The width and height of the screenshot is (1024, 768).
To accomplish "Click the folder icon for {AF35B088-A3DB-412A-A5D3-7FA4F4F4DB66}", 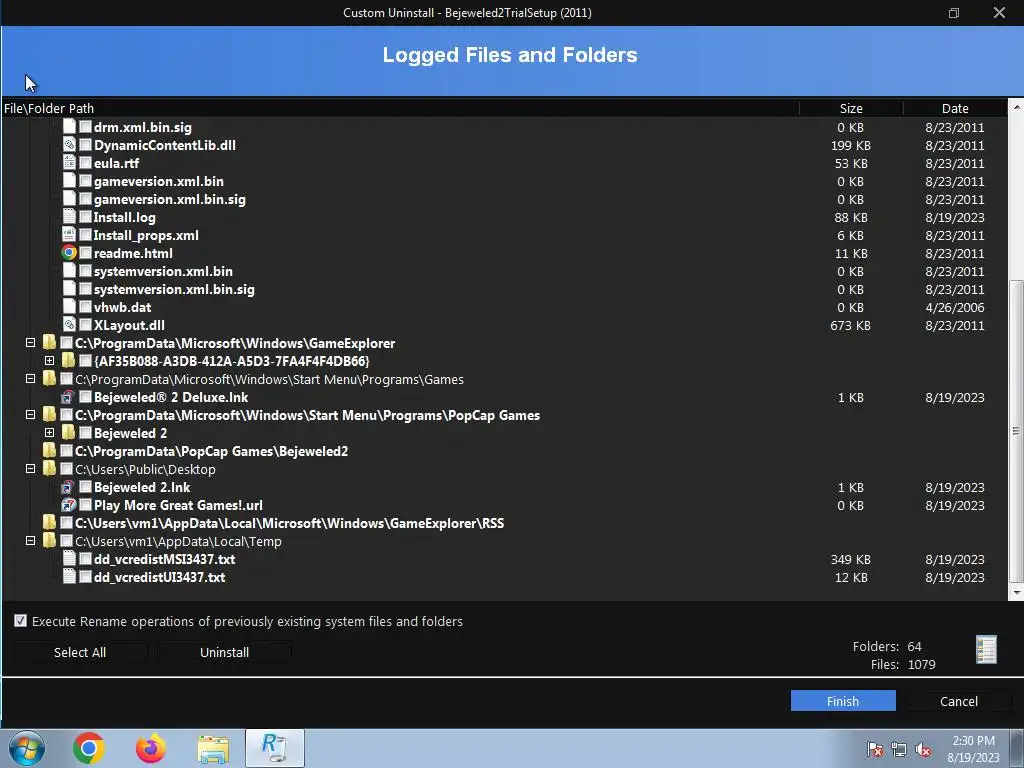I will point(69,360).
